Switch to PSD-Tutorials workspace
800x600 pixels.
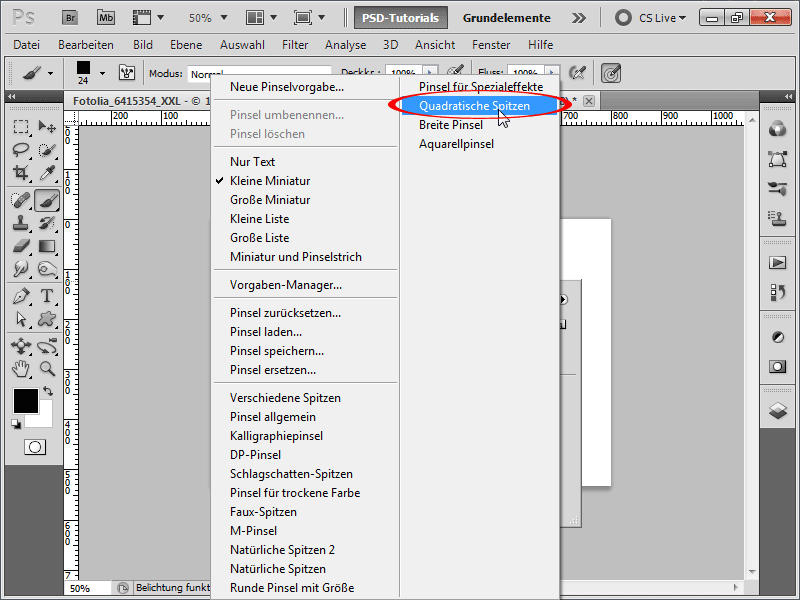pos(401,18)
